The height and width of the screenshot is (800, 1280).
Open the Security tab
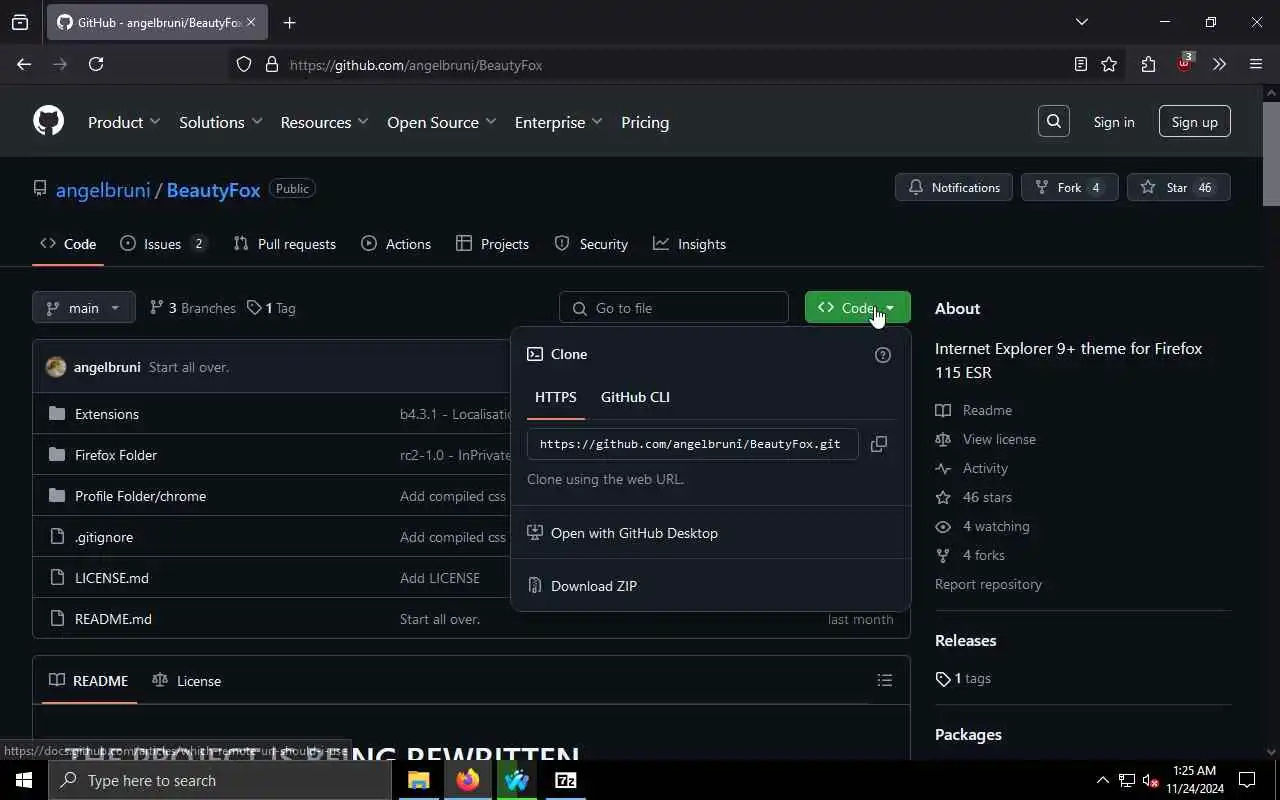[591, 244]
